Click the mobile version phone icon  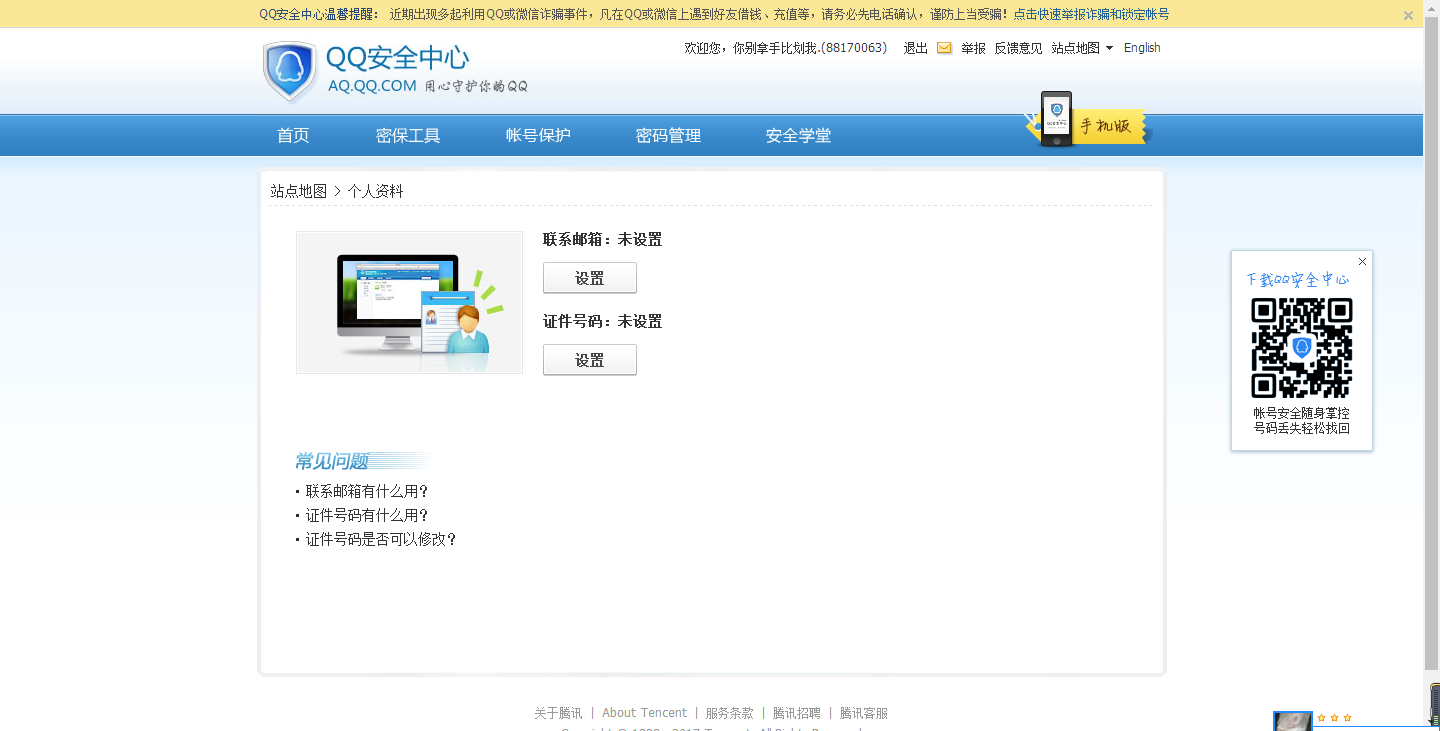(1056, 119)
